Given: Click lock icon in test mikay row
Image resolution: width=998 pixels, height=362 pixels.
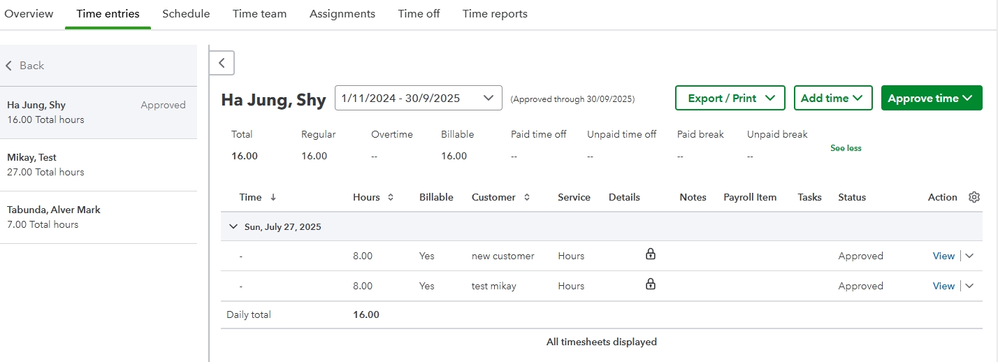Looking at the screenshot, I should click(650, 284).
